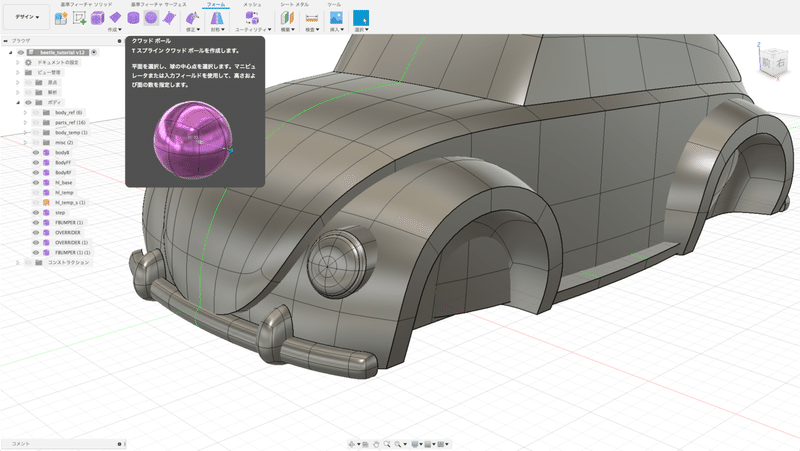
Task: Click the Cylinder form tool icon
Action: pyautogui.click(x=132, y=17)
